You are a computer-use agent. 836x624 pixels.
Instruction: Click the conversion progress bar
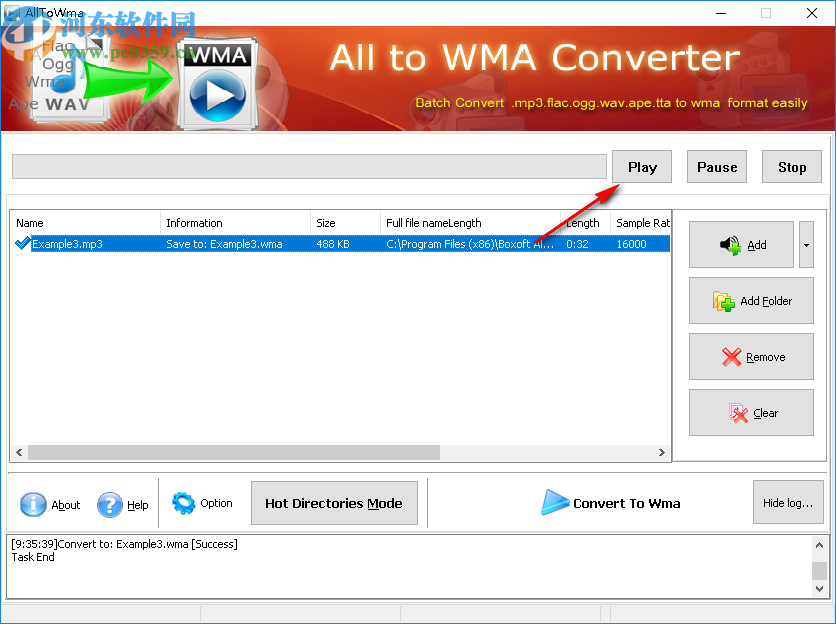pos(309,166)
